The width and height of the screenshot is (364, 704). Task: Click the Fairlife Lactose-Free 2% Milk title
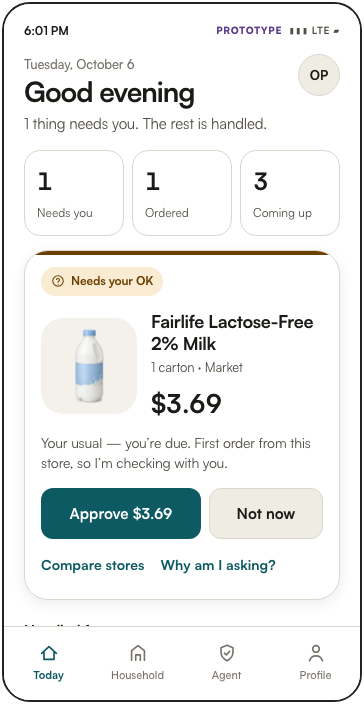(x=232, y=333)
